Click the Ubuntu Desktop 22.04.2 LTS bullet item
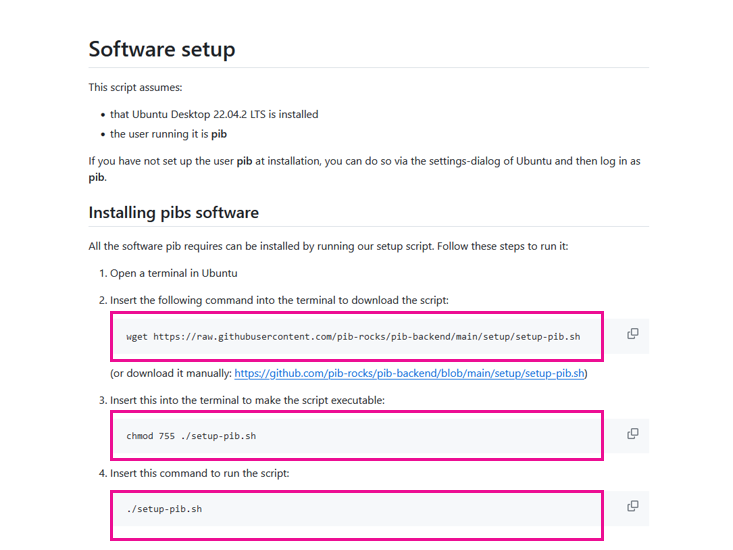Image resolution: width=733 pixels, height=550 pixels. (x=214, y=114)
